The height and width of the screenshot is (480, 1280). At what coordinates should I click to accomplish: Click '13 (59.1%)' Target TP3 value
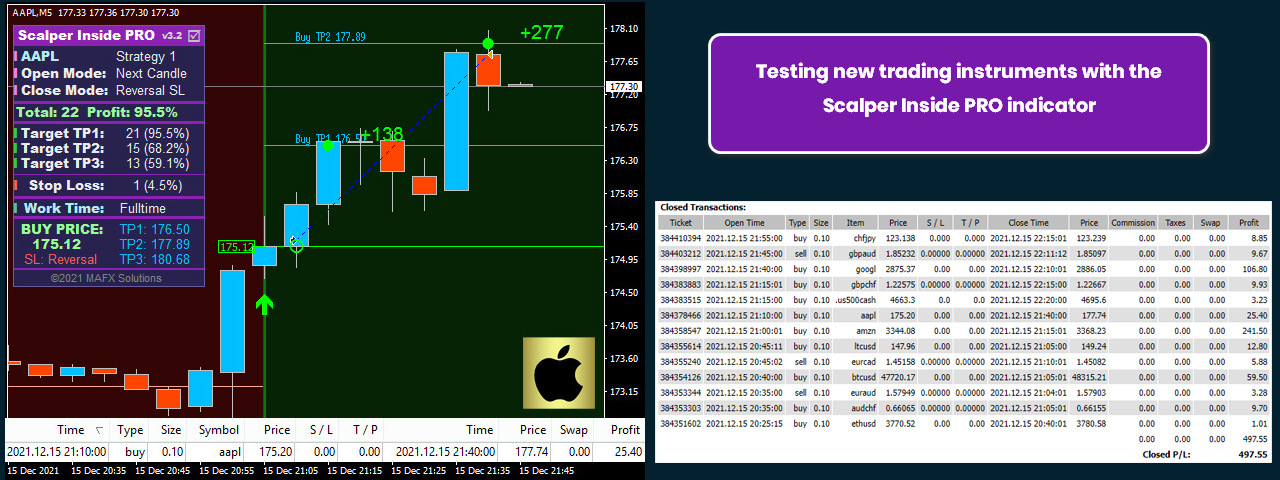pyautogui.click(x=158, y=163)
